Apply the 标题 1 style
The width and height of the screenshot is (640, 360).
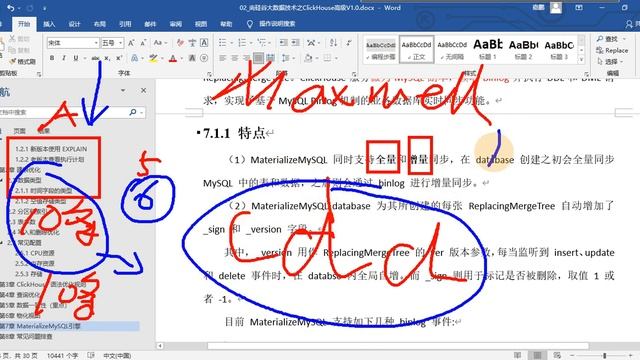(x=487, y=50)
